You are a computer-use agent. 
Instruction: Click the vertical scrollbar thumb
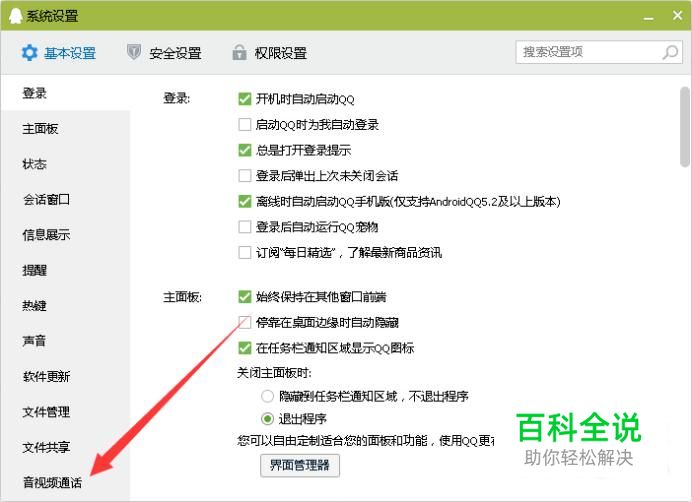point(684,127)
